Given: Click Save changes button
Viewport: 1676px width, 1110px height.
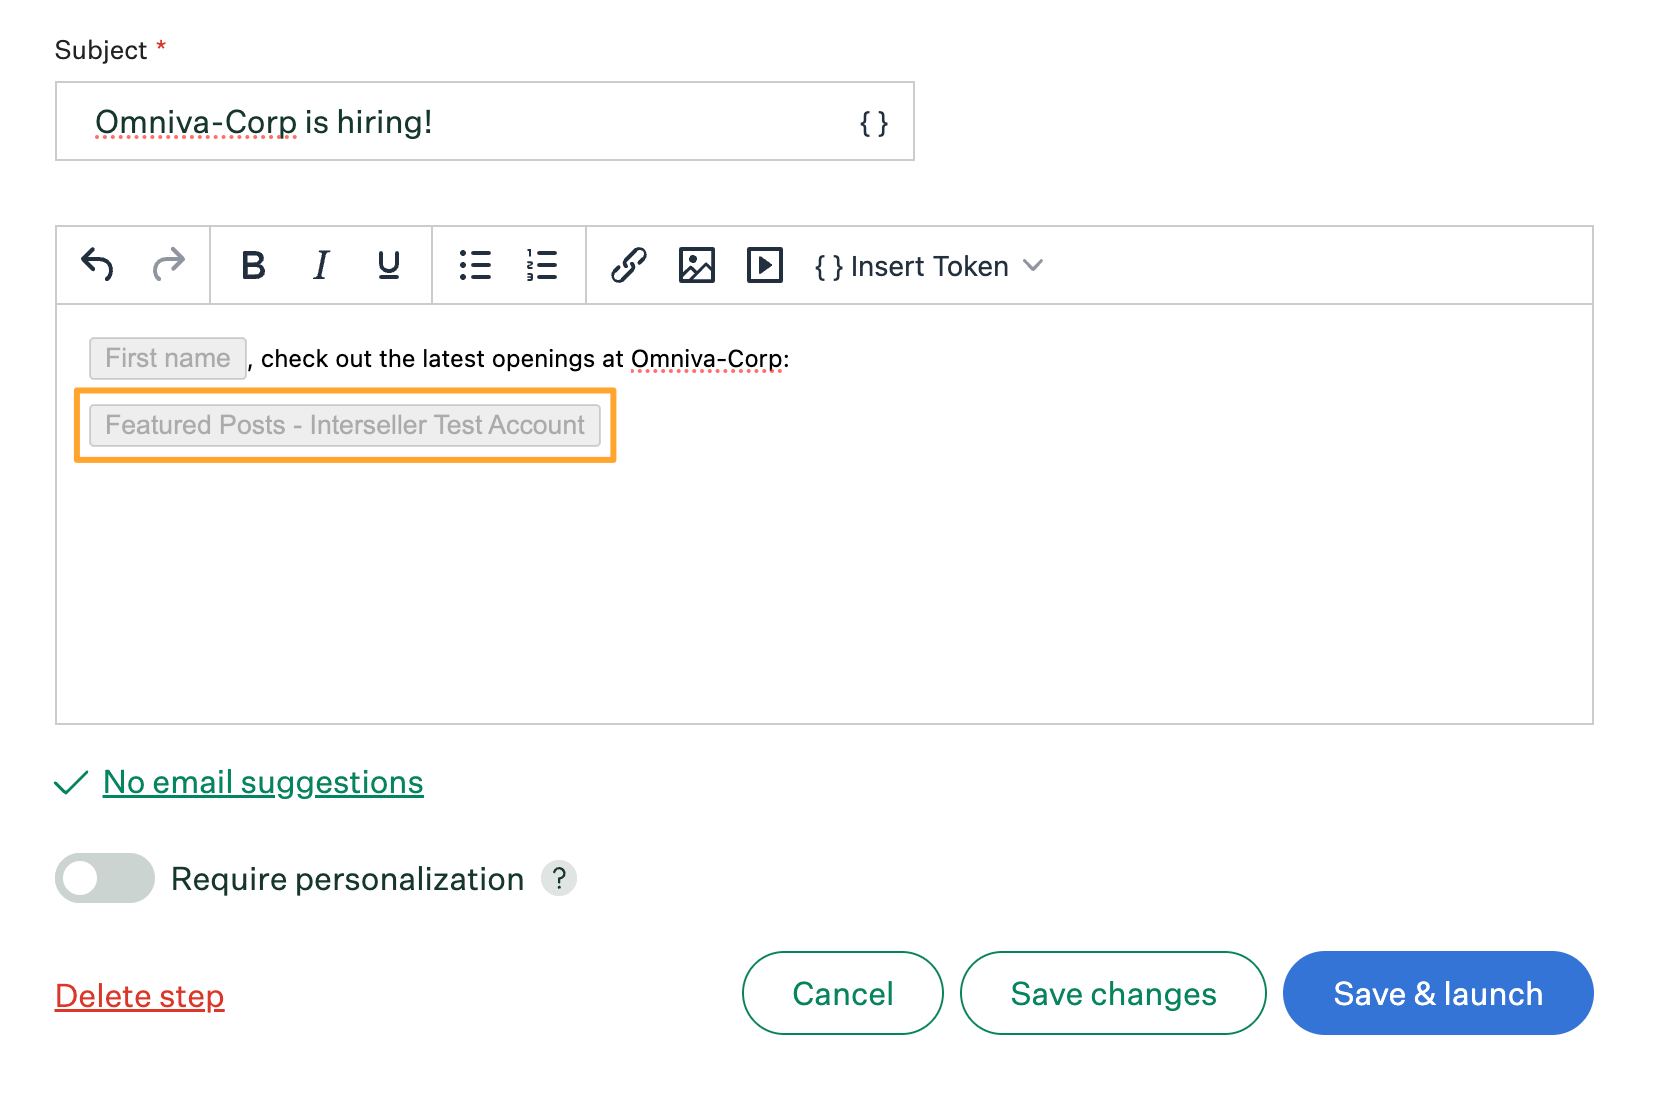Looking at the screenshot, I should pos(1113,993).
